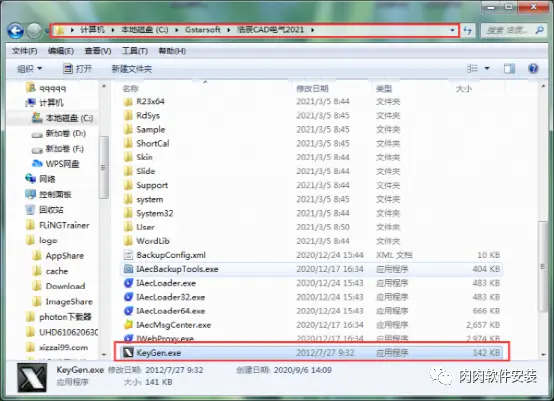Select the User folder name
The width and height of the screenshot is (554, 401).
[145, 227]
